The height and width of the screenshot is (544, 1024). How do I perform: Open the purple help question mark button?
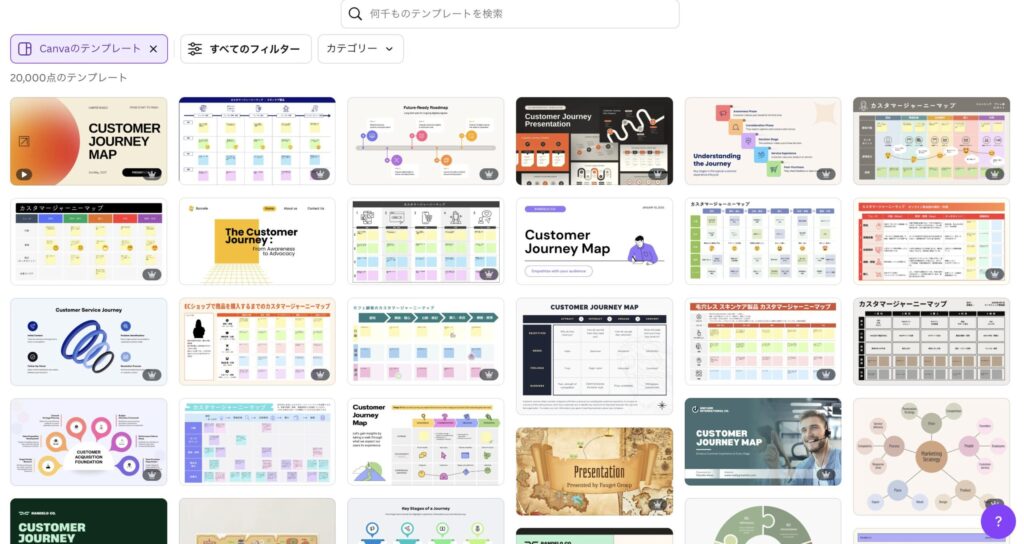coord(997,520)
